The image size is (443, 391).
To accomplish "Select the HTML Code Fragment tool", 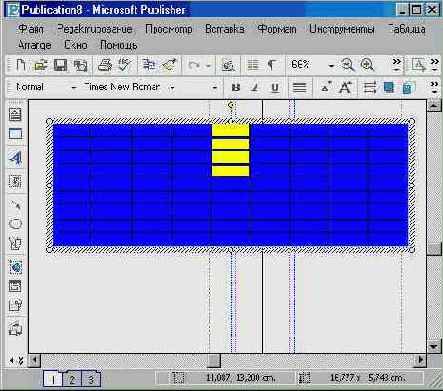I will tap(15, 305).
